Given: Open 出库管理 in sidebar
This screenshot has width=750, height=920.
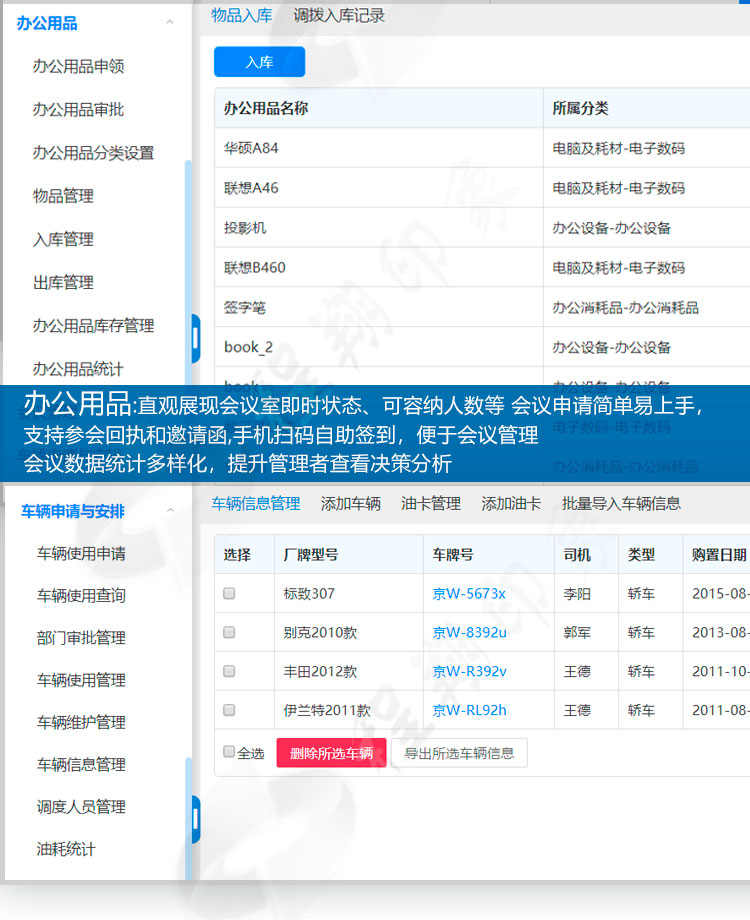Looking at the screenshot, I should click(63, 283).
